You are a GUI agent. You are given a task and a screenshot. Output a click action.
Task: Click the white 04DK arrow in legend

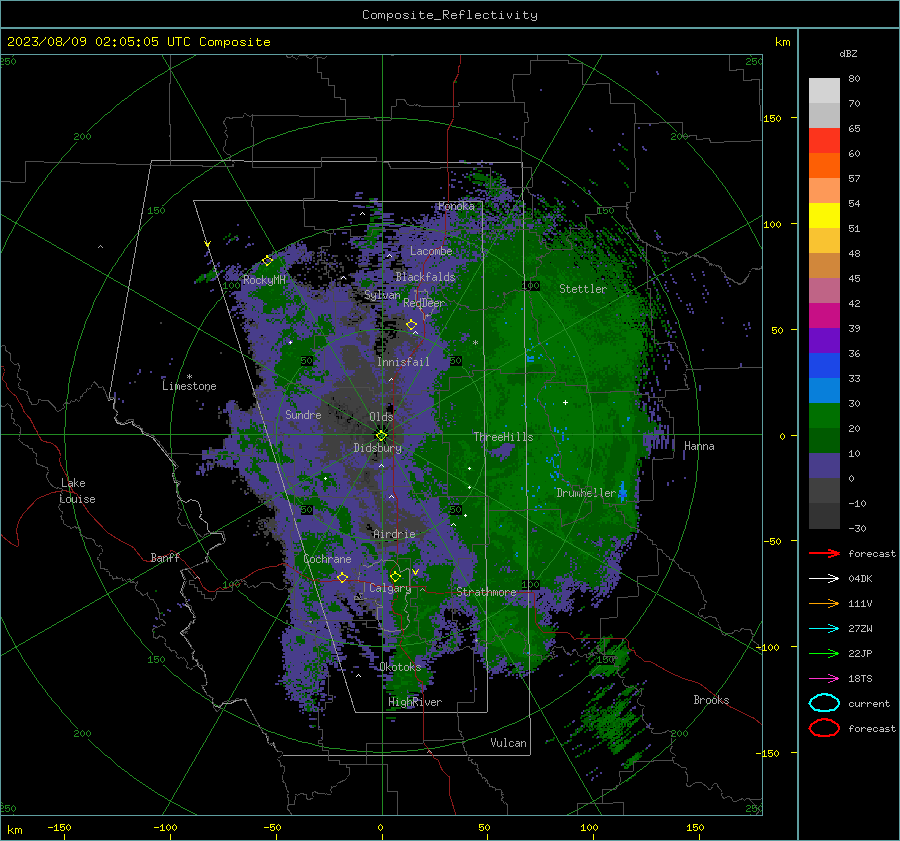click(x=824, y=578)
